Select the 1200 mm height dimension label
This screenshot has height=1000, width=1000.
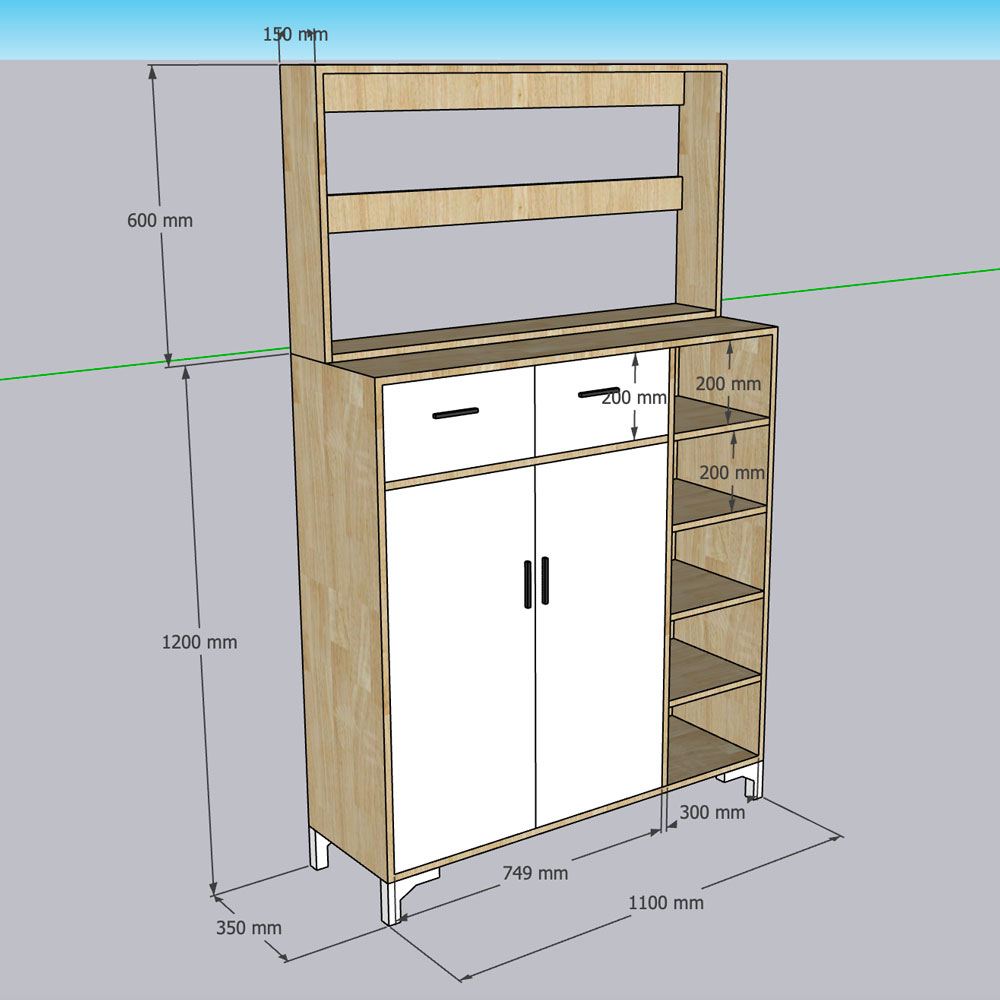pos(199,642)
